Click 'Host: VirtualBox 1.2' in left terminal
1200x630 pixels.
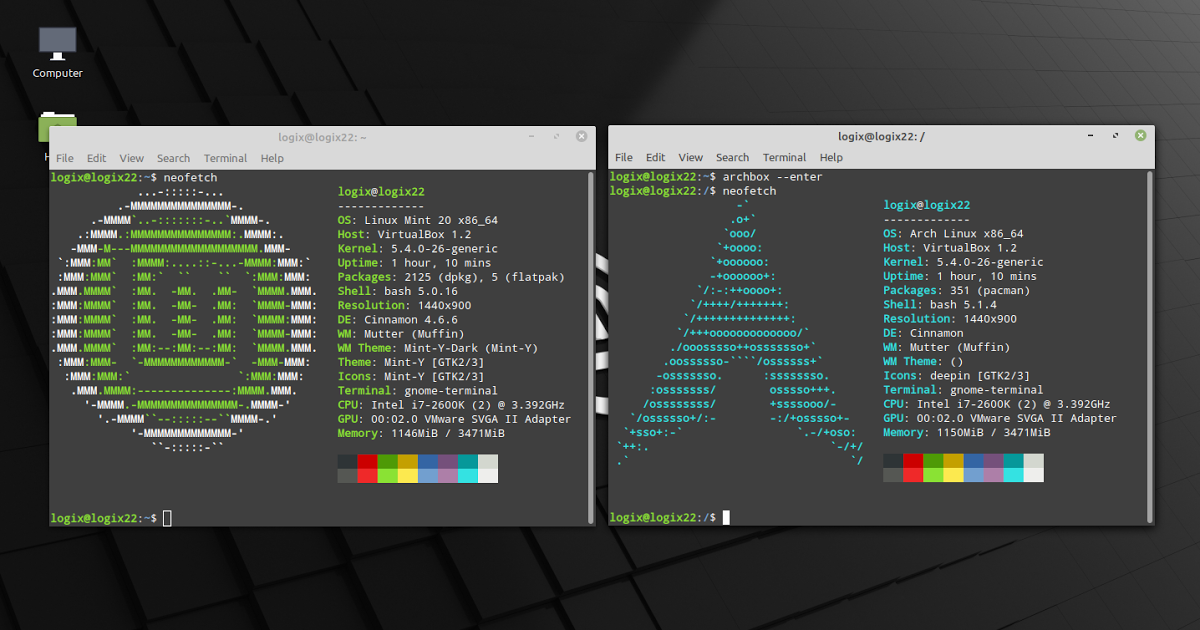point(404,234)
